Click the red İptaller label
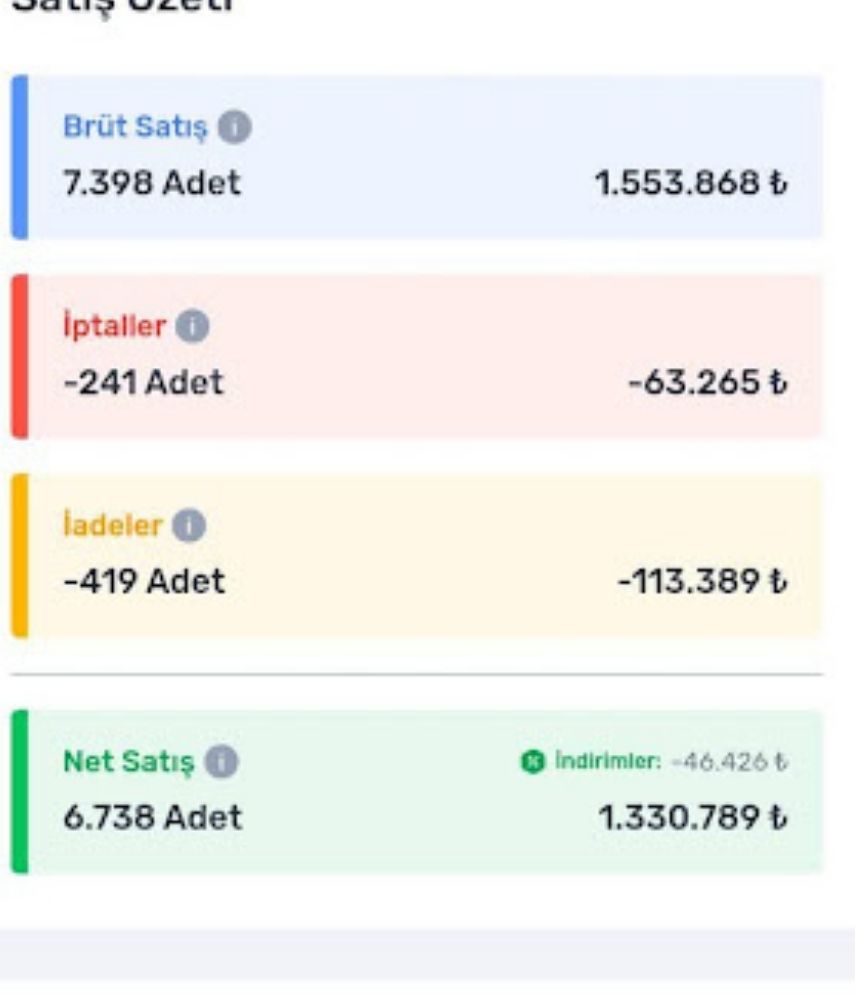Screen dimensions: 866x999 tap(114, 327)
